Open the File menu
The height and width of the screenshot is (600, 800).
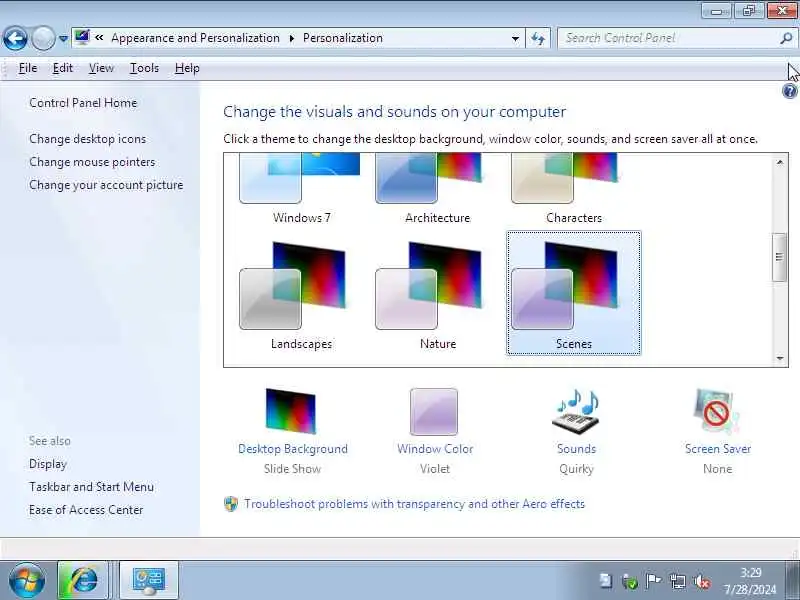(x=28, y=68)
